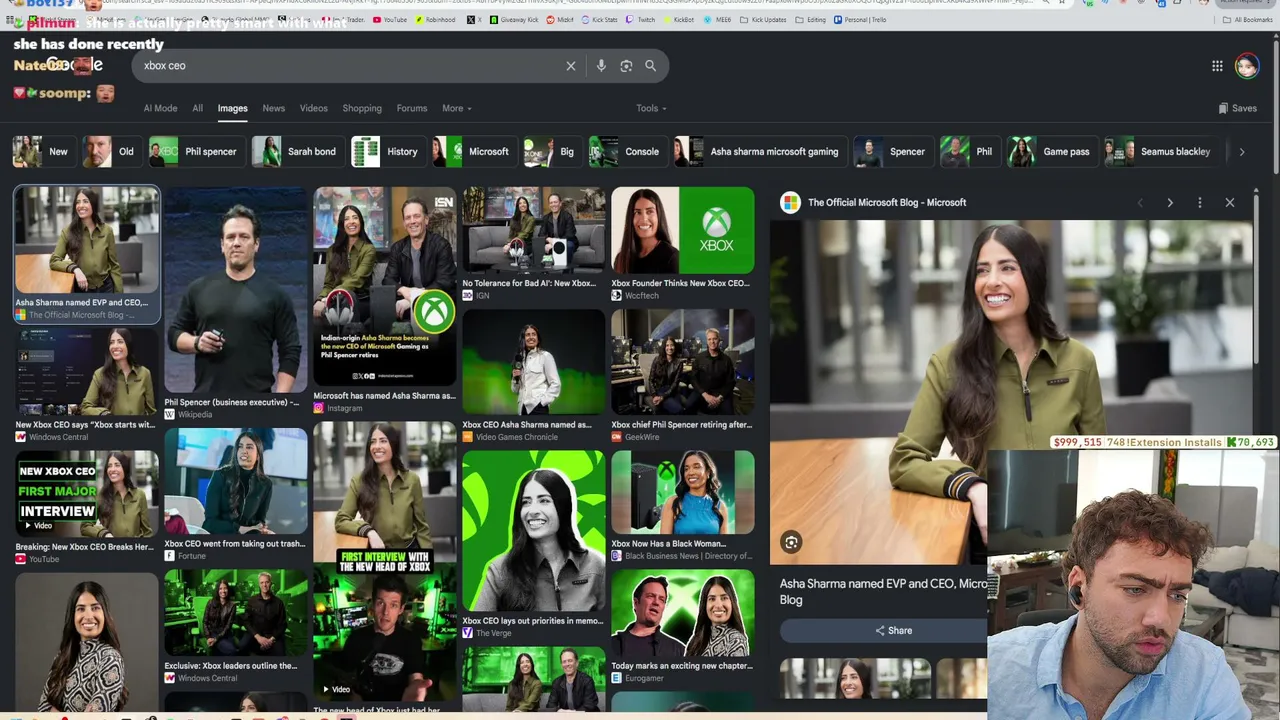
Task: Open YouTube bookmark
Action: (390, 20)
